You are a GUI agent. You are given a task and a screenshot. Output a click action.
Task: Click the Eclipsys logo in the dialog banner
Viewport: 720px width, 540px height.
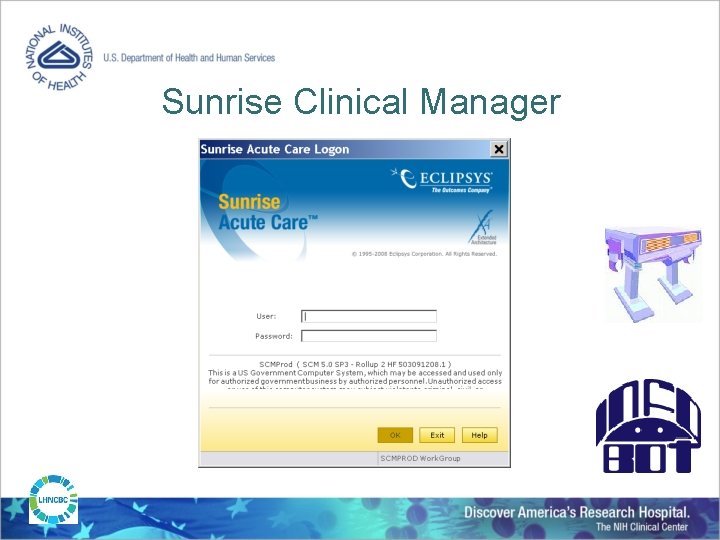click(442, 180)
